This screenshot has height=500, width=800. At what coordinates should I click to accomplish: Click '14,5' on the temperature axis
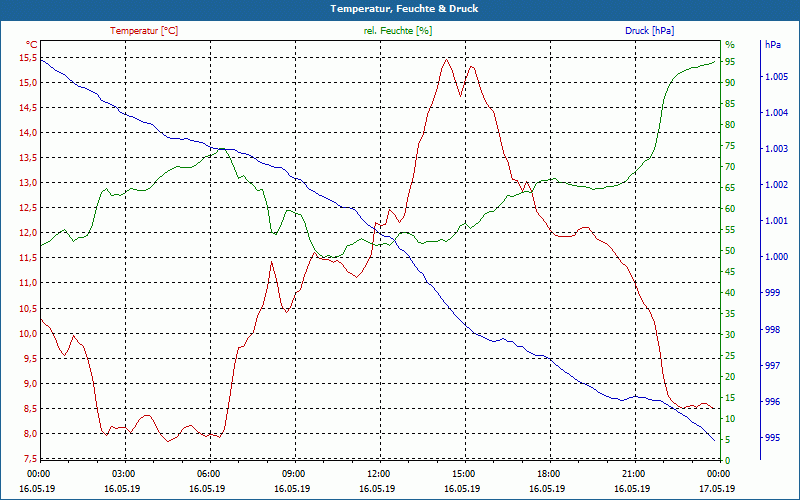pos(29,108)
